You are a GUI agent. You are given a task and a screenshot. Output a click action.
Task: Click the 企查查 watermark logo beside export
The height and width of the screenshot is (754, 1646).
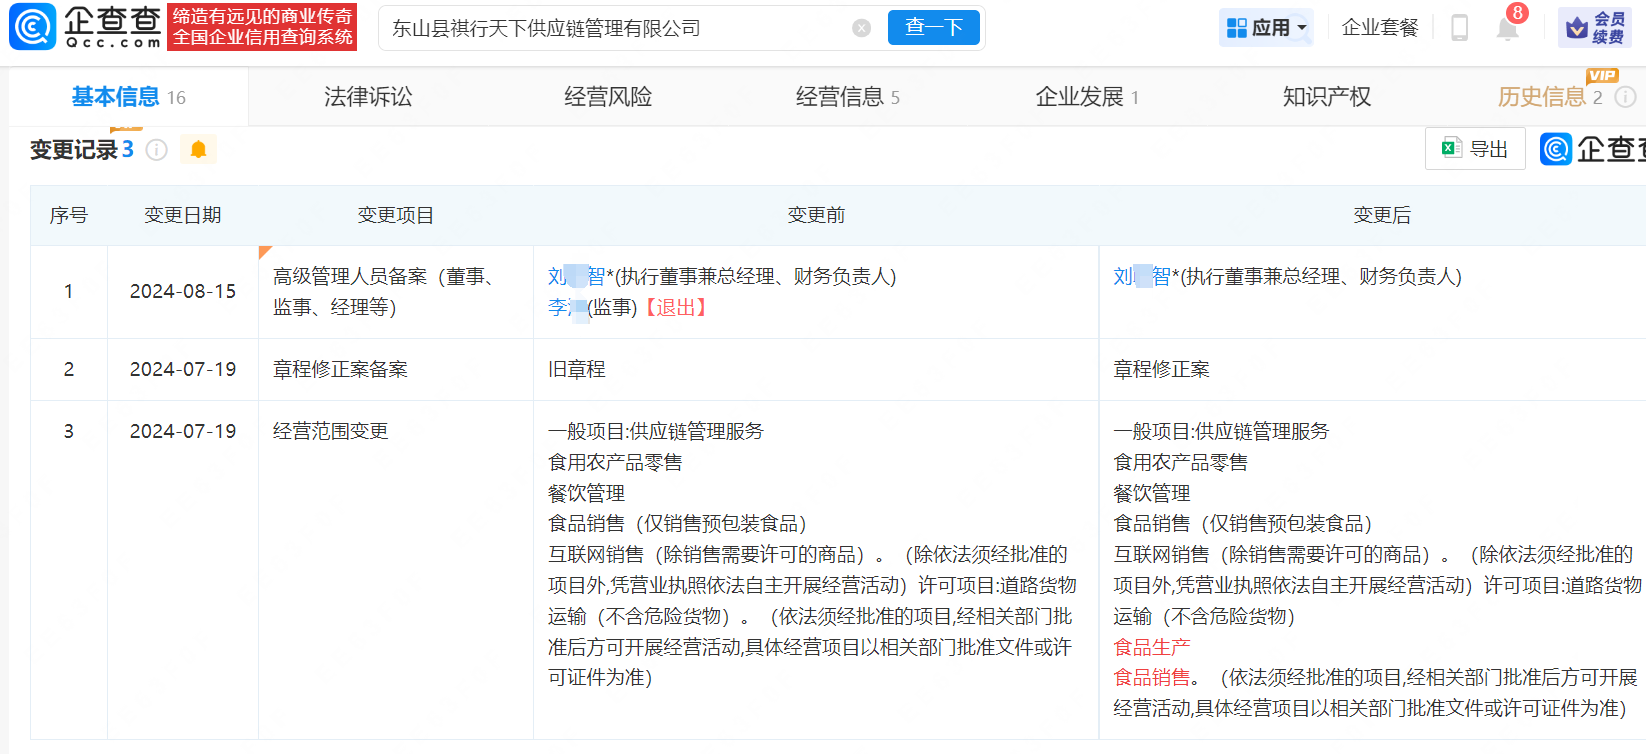[x=1594, y=149]
